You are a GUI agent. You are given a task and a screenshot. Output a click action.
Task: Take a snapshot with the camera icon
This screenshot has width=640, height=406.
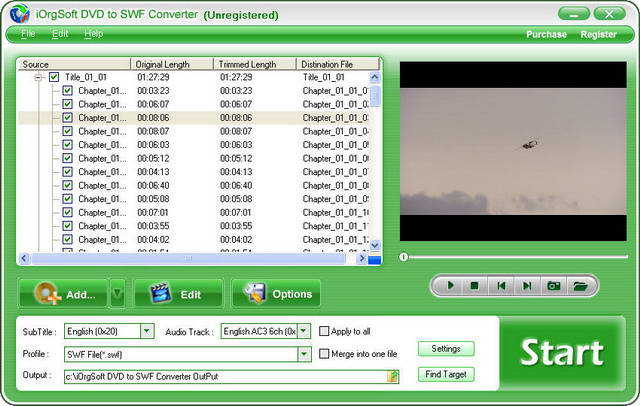[x=553, y=286]
